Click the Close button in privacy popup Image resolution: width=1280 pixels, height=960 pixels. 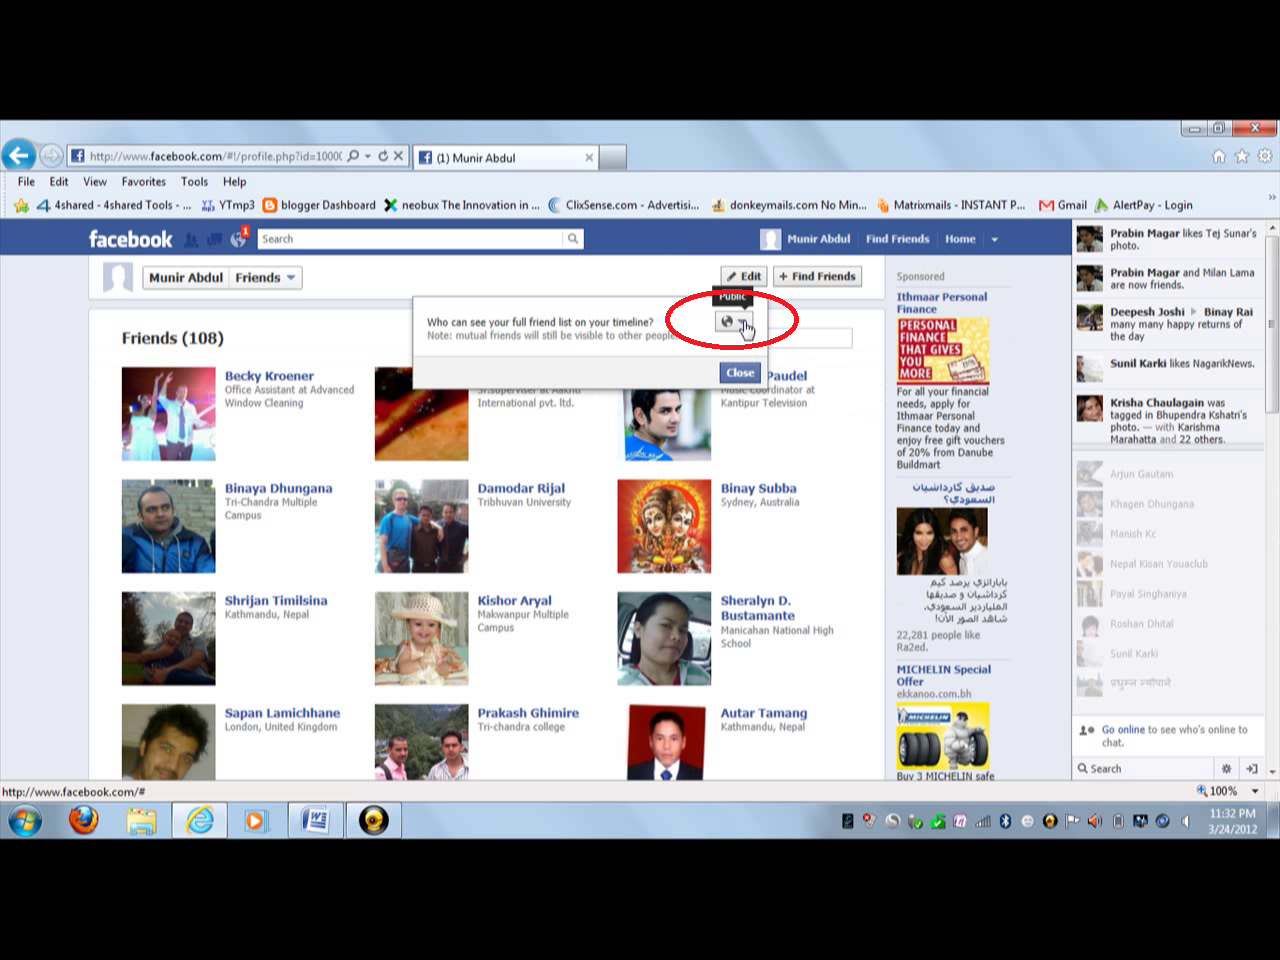tap(740, 372)
